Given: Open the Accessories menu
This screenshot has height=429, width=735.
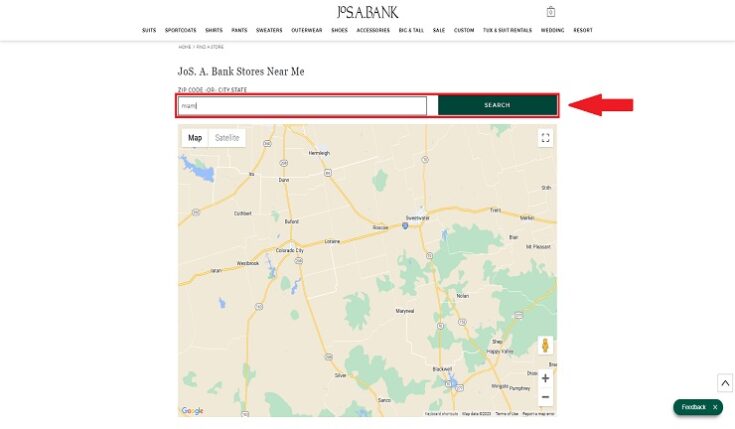Looking at the screenshot, I should pyautogui.click(x=373, y=30).
